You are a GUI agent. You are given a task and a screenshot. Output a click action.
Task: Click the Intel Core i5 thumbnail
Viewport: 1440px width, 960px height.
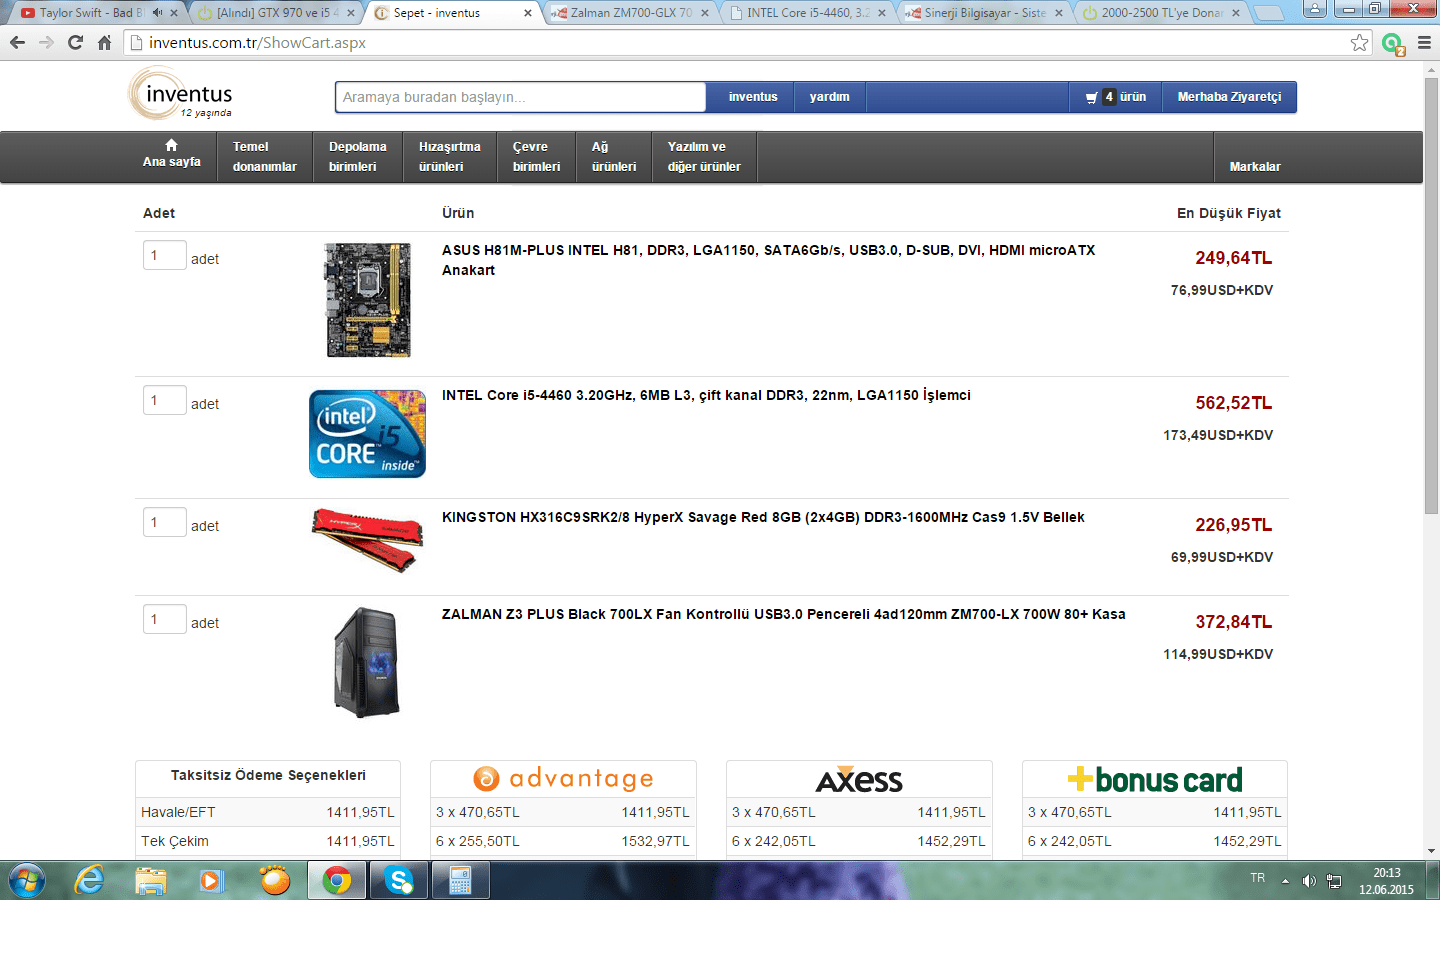coord(367,434)
